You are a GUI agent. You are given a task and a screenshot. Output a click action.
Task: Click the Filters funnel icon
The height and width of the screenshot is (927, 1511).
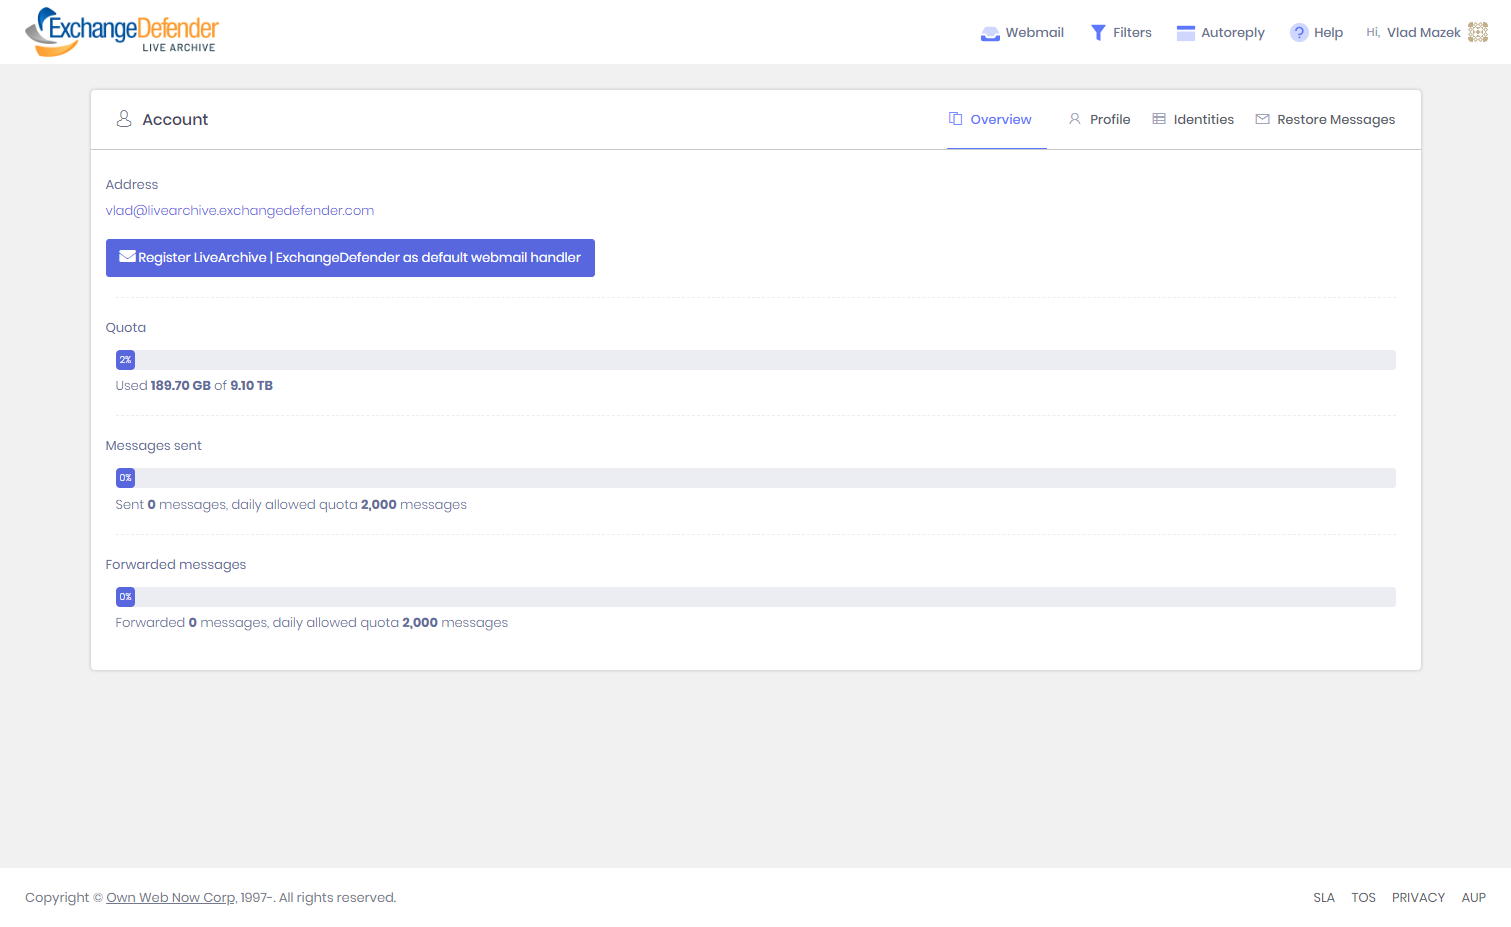click(x=1098, y=33)
